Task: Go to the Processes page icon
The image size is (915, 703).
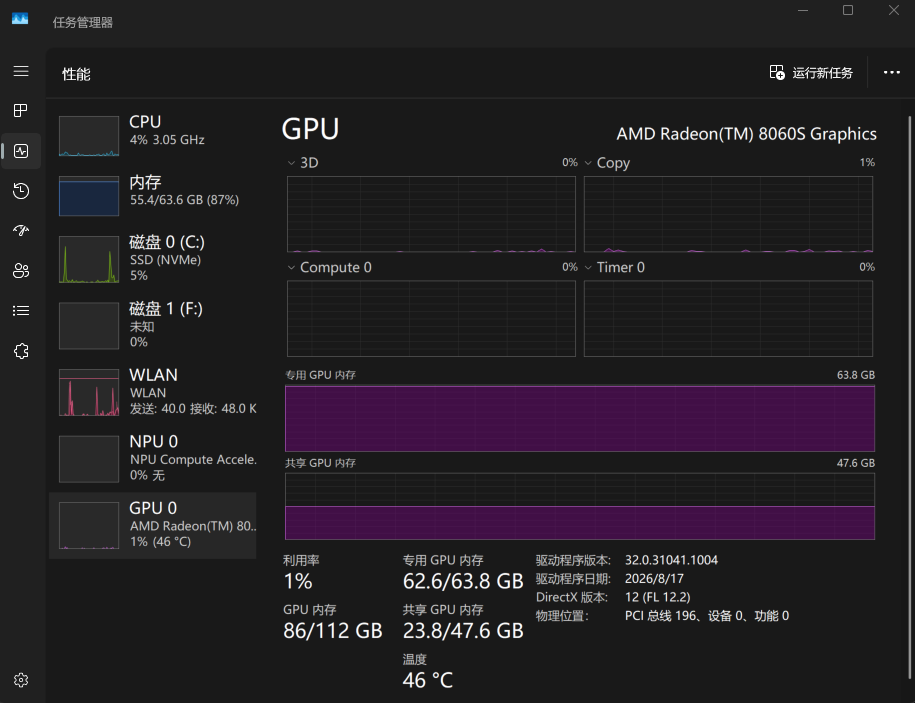Action: click(21, 110)
